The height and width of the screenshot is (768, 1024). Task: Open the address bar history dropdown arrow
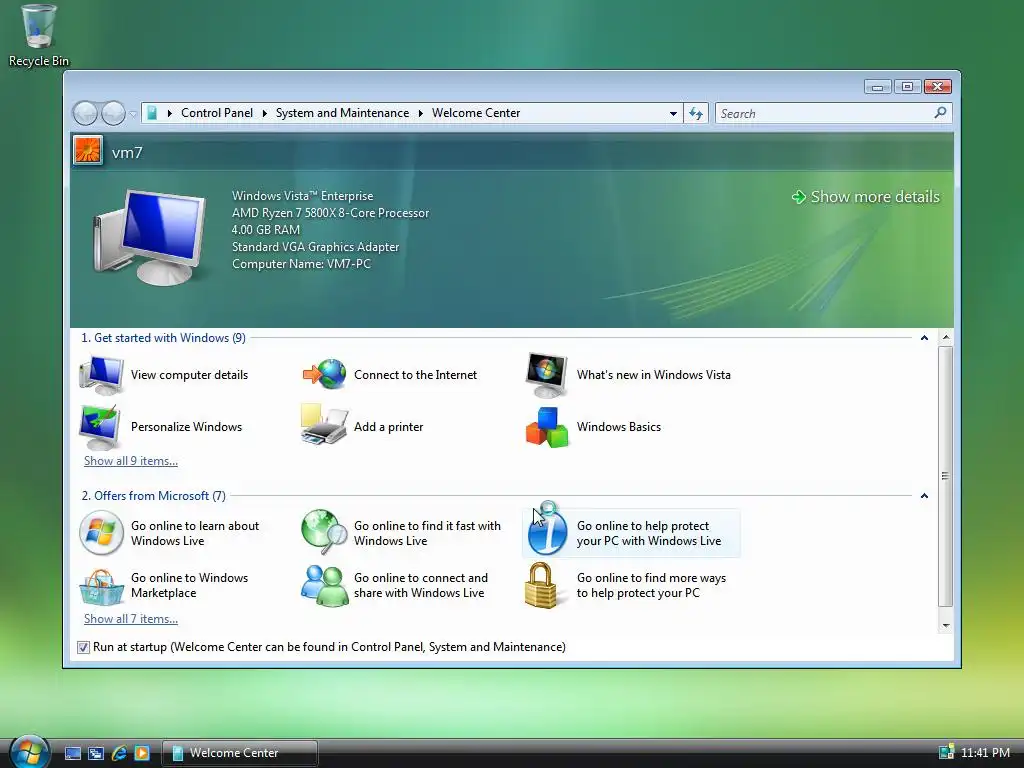pyautogui.click(x=673, y=114)
